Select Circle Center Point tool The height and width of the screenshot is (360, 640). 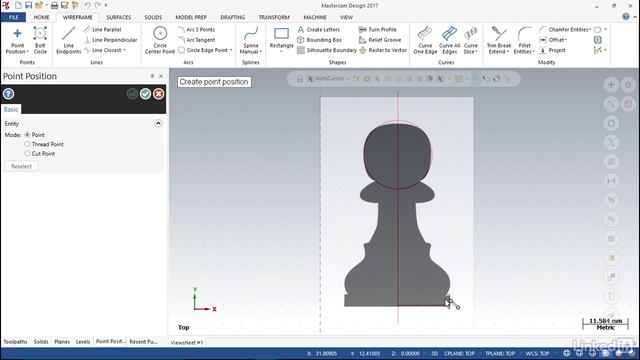pos(160,41)
